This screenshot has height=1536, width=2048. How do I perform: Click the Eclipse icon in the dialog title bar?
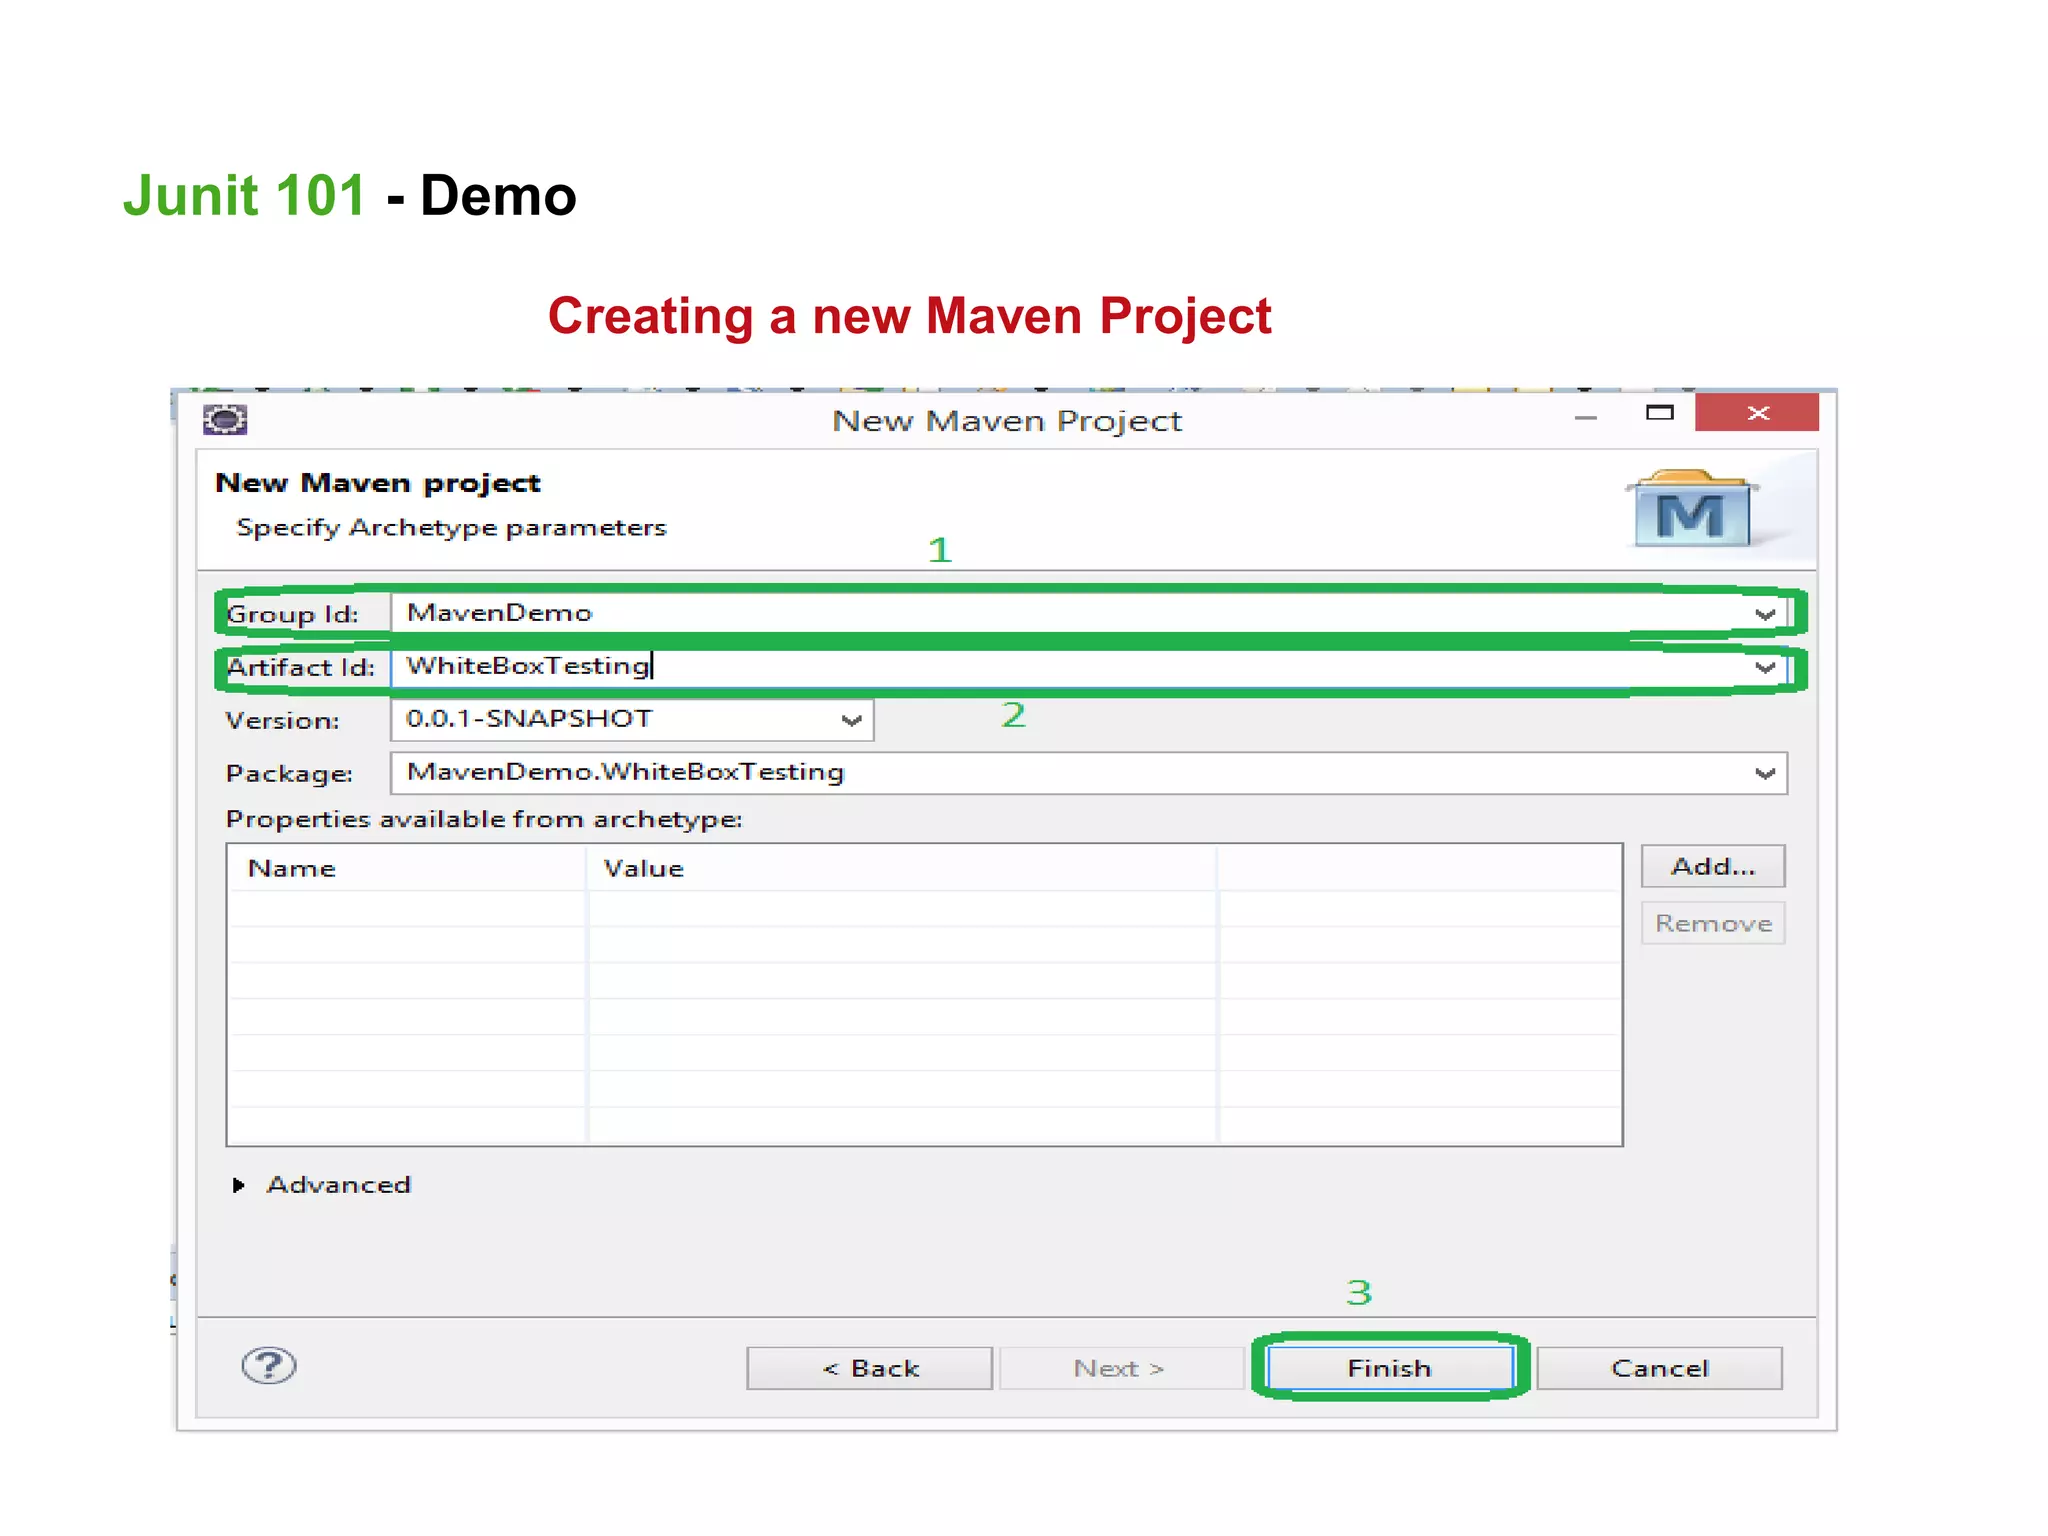point(225,419)
